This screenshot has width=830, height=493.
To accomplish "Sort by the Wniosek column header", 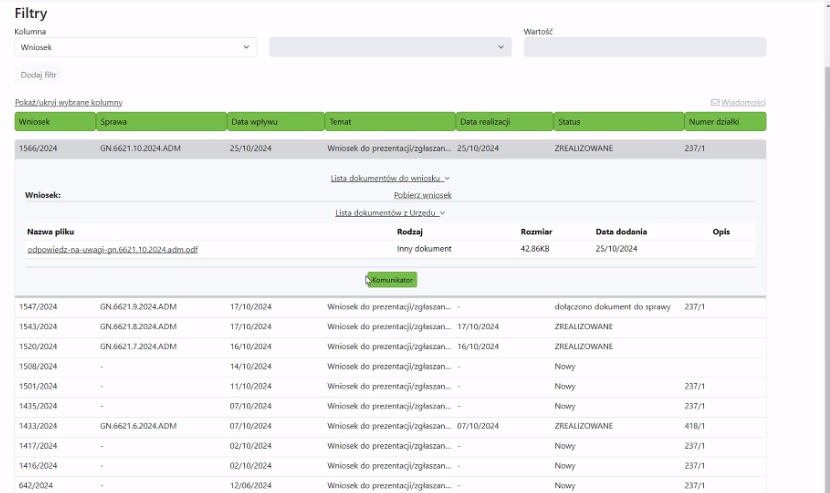I will pos(55,122).
